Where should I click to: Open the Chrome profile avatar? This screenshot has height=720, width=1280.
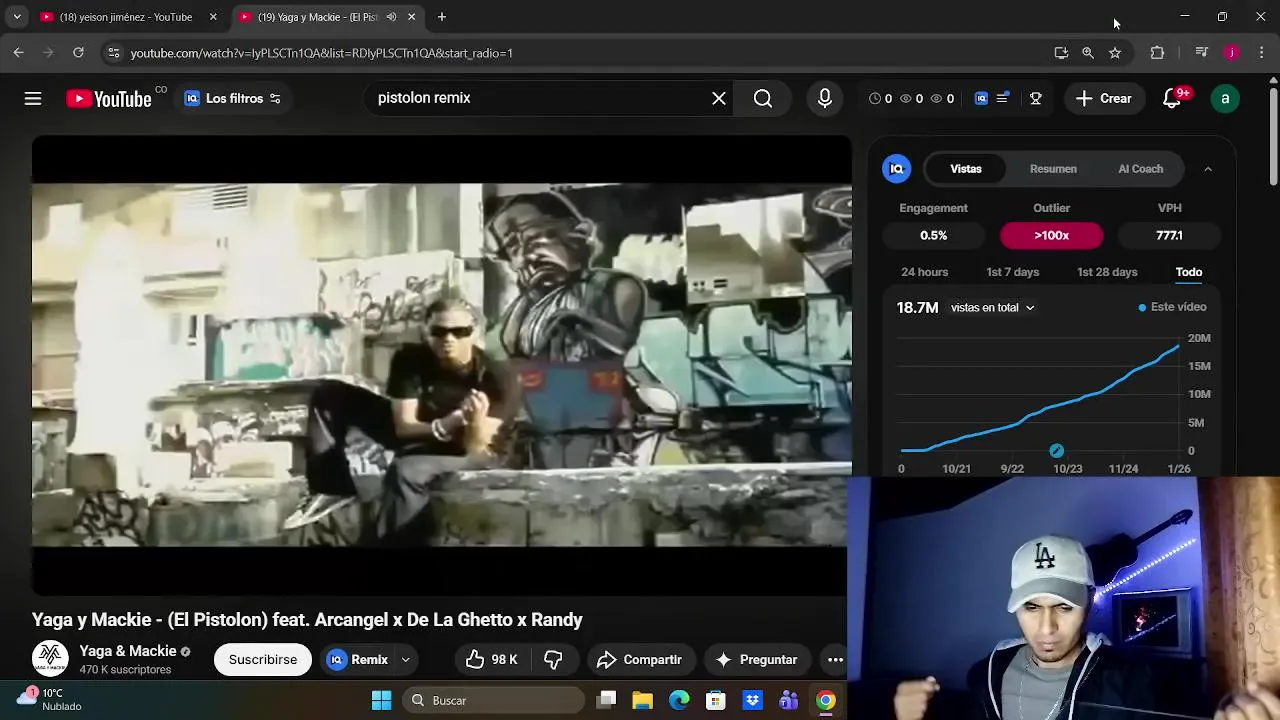1232,53
